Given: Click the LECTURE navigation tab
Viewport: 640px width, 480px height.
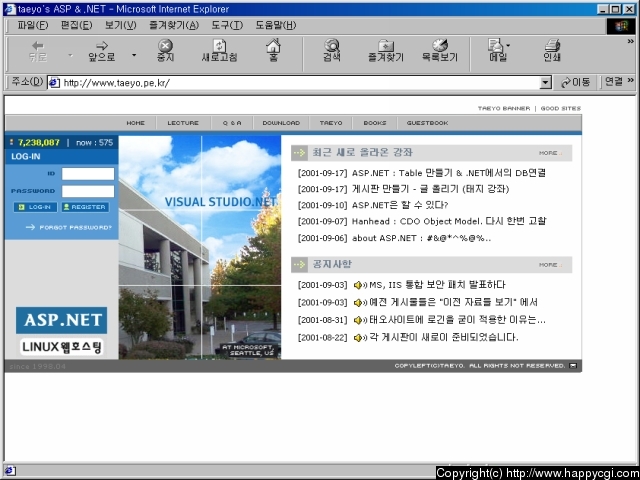Looking at the screenshot, I should pyautogui.click(x=183, y=123).
